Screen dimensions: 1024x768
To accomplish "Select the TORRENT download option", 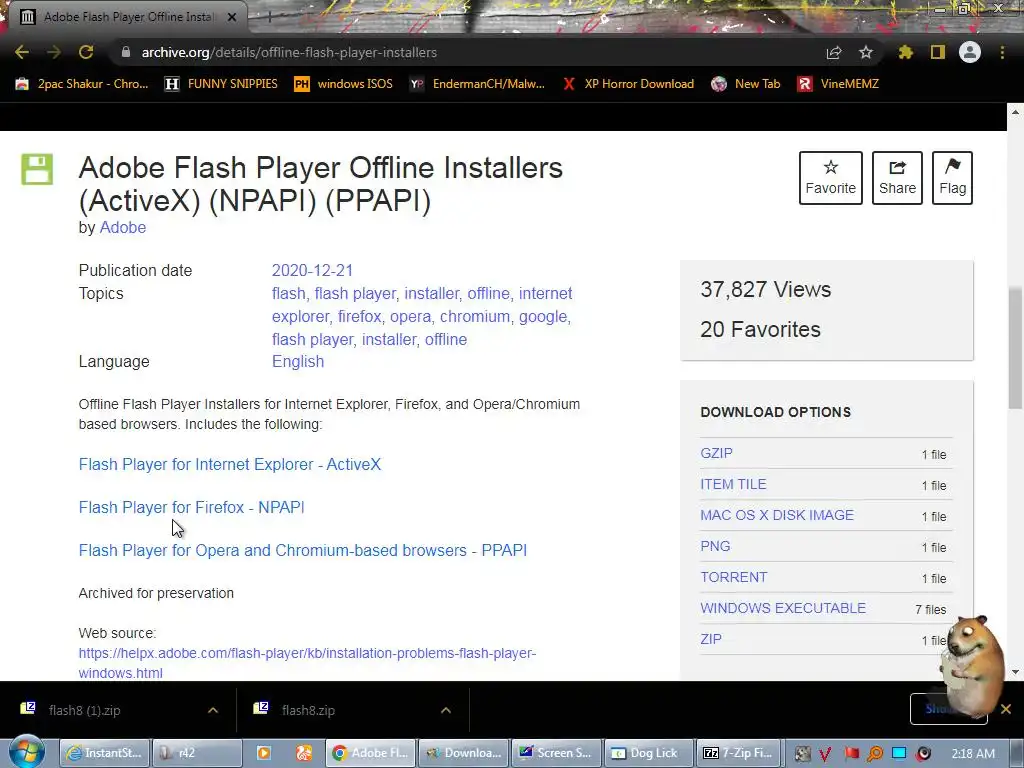I will tap(733, 577).
